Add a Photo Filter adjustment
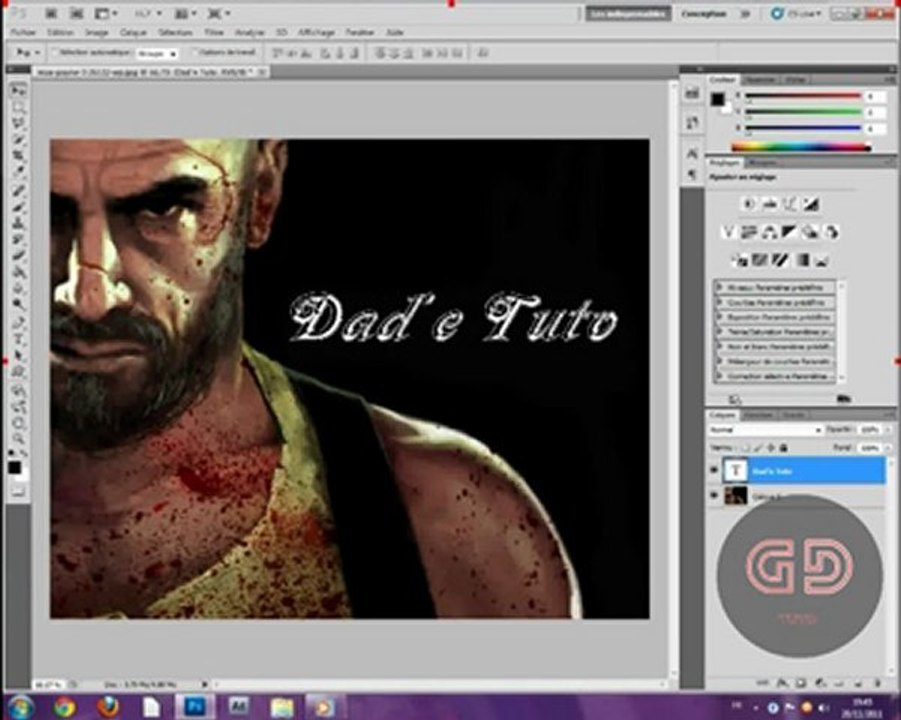 click(811, 232)
